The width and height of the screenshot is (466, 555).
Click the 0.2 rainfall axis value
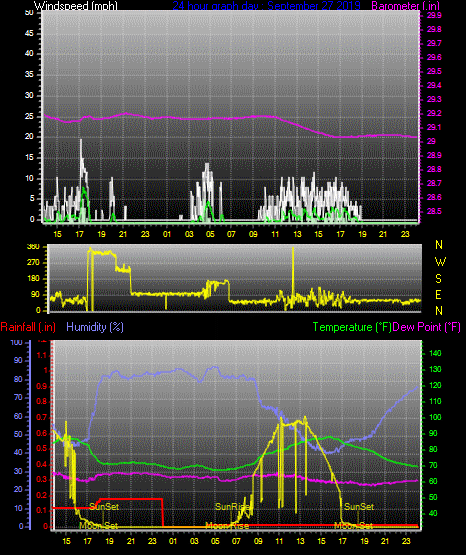(x=42, y=495)
